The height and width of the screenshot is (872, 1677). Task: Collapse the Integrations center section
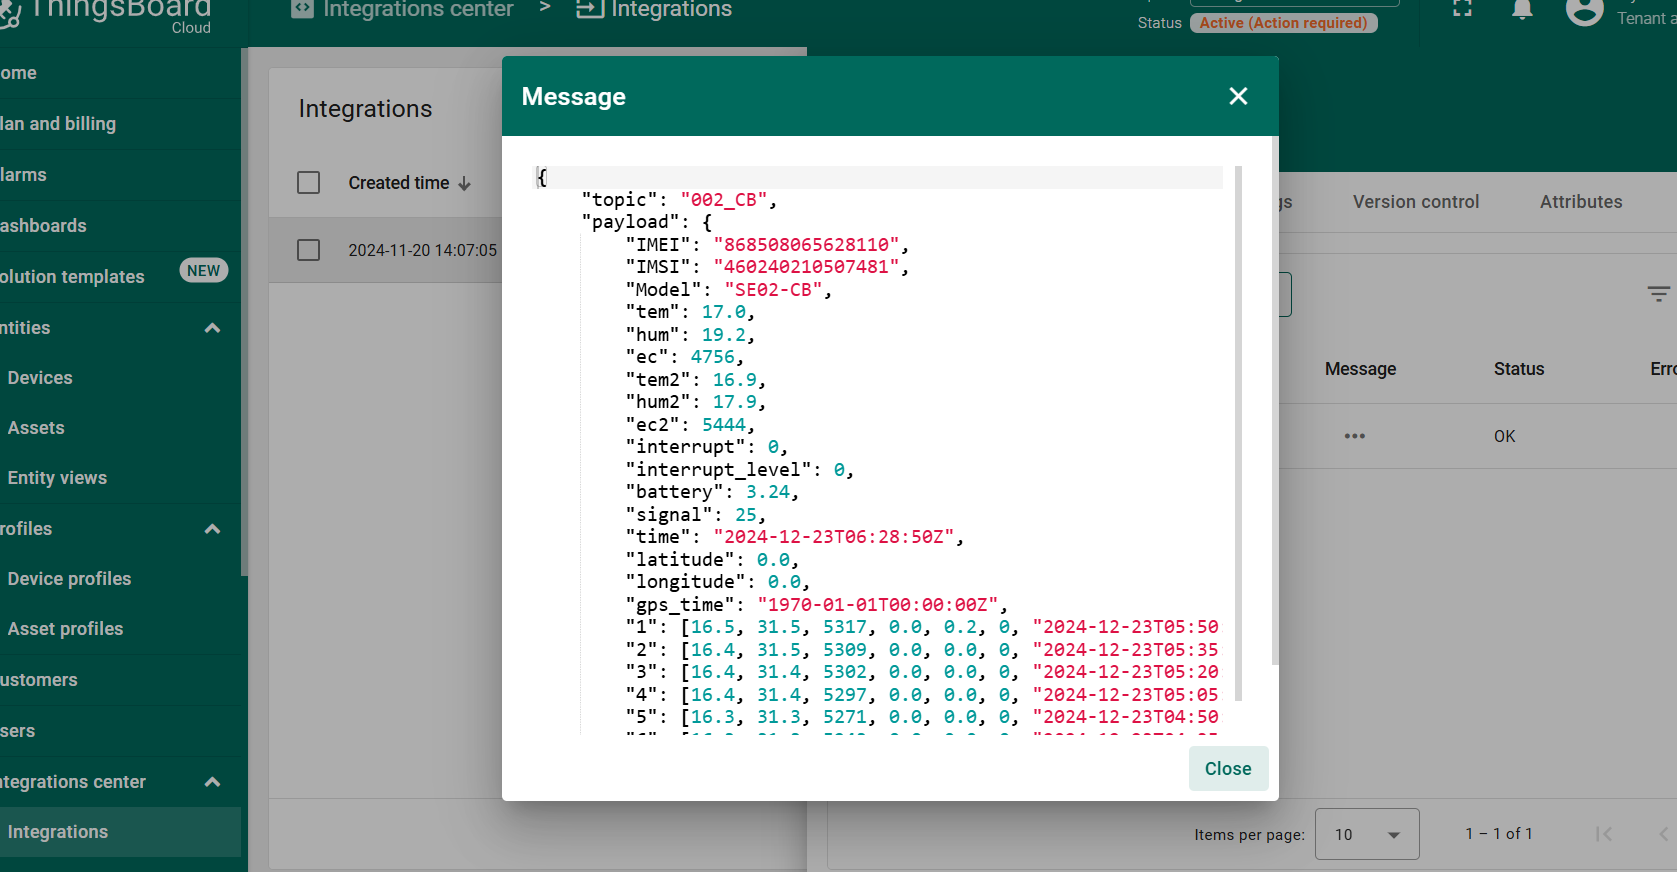coord(212,782)
